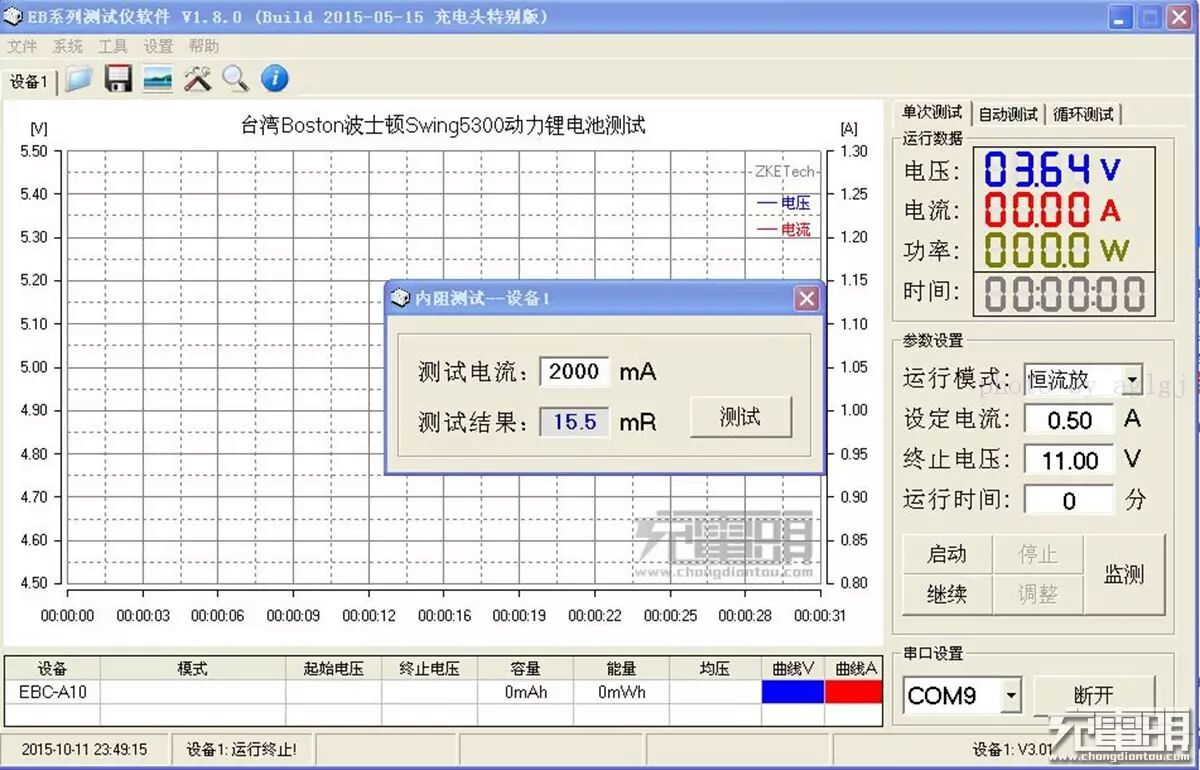This screenshot has height=770, width=1200.
Task: Show info with the blue i icon
Action: coord(275,79)
